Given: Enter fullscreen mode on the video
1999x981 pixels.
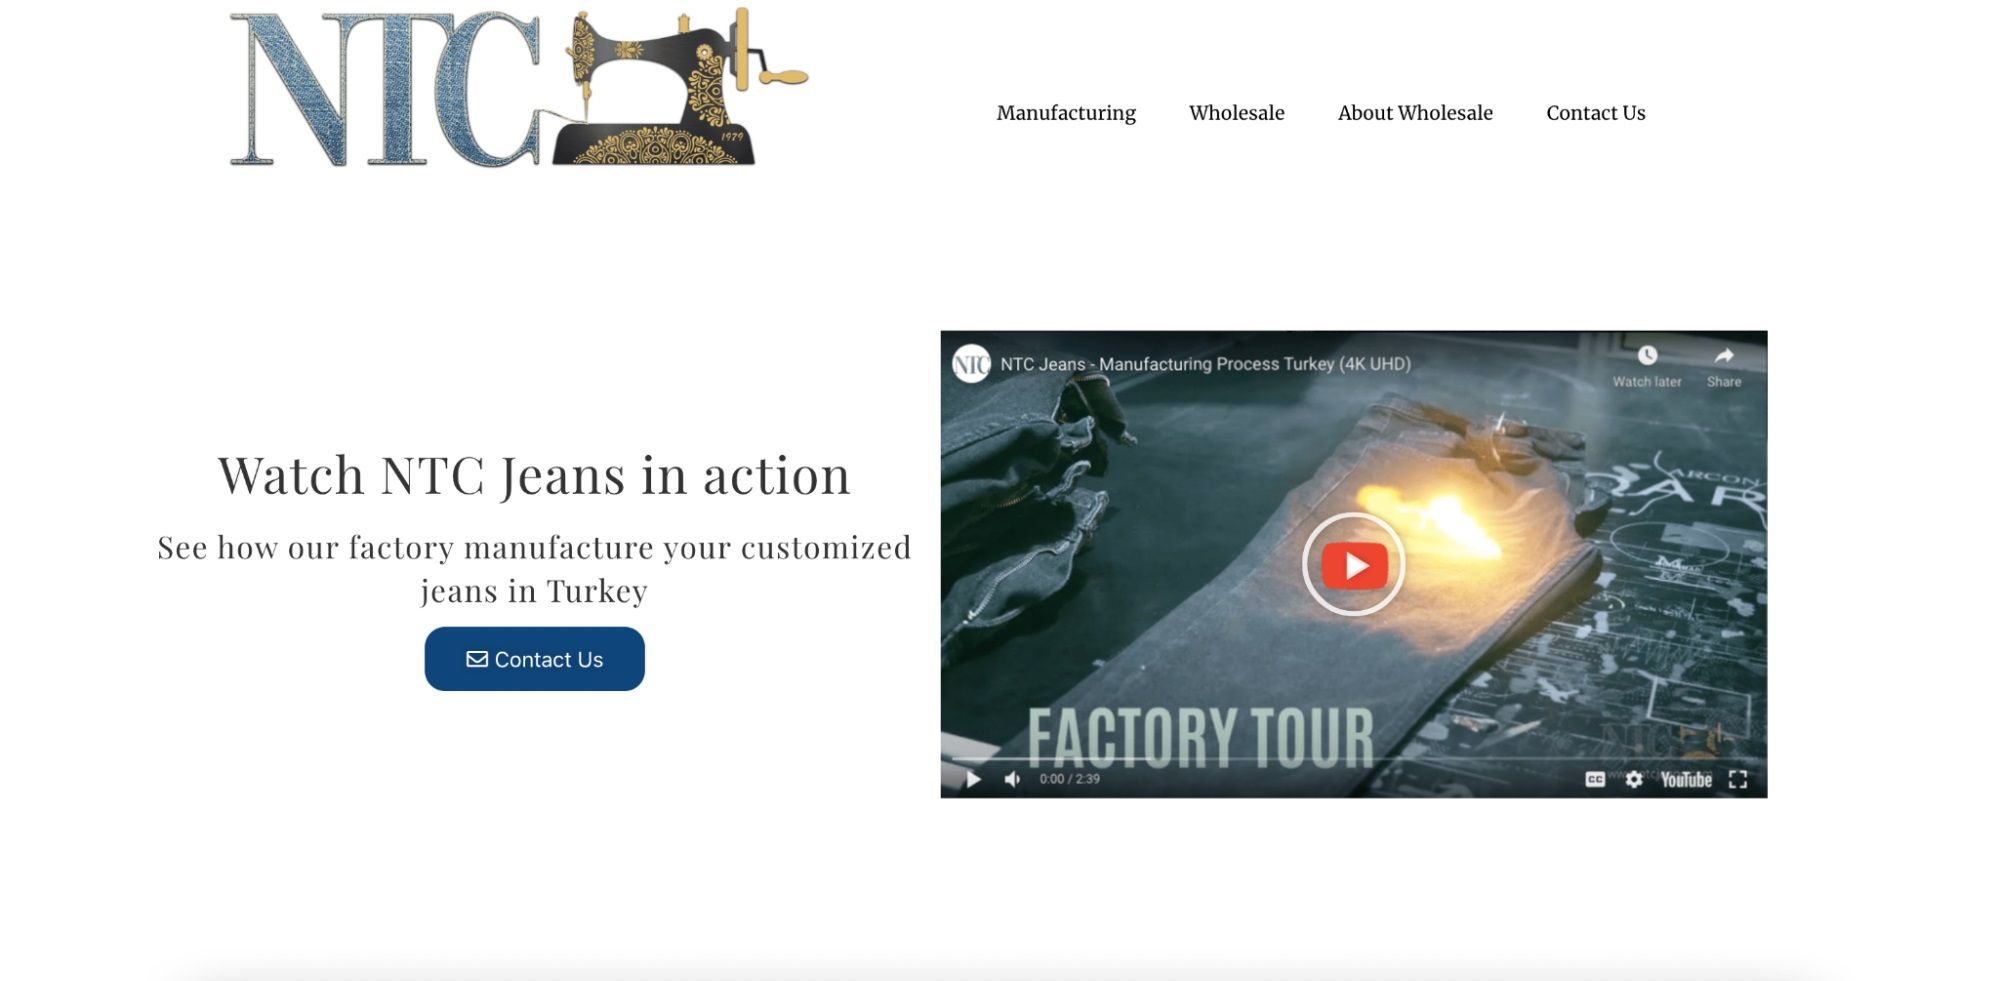Looking at the screenshot, I should click(1738, 779).
